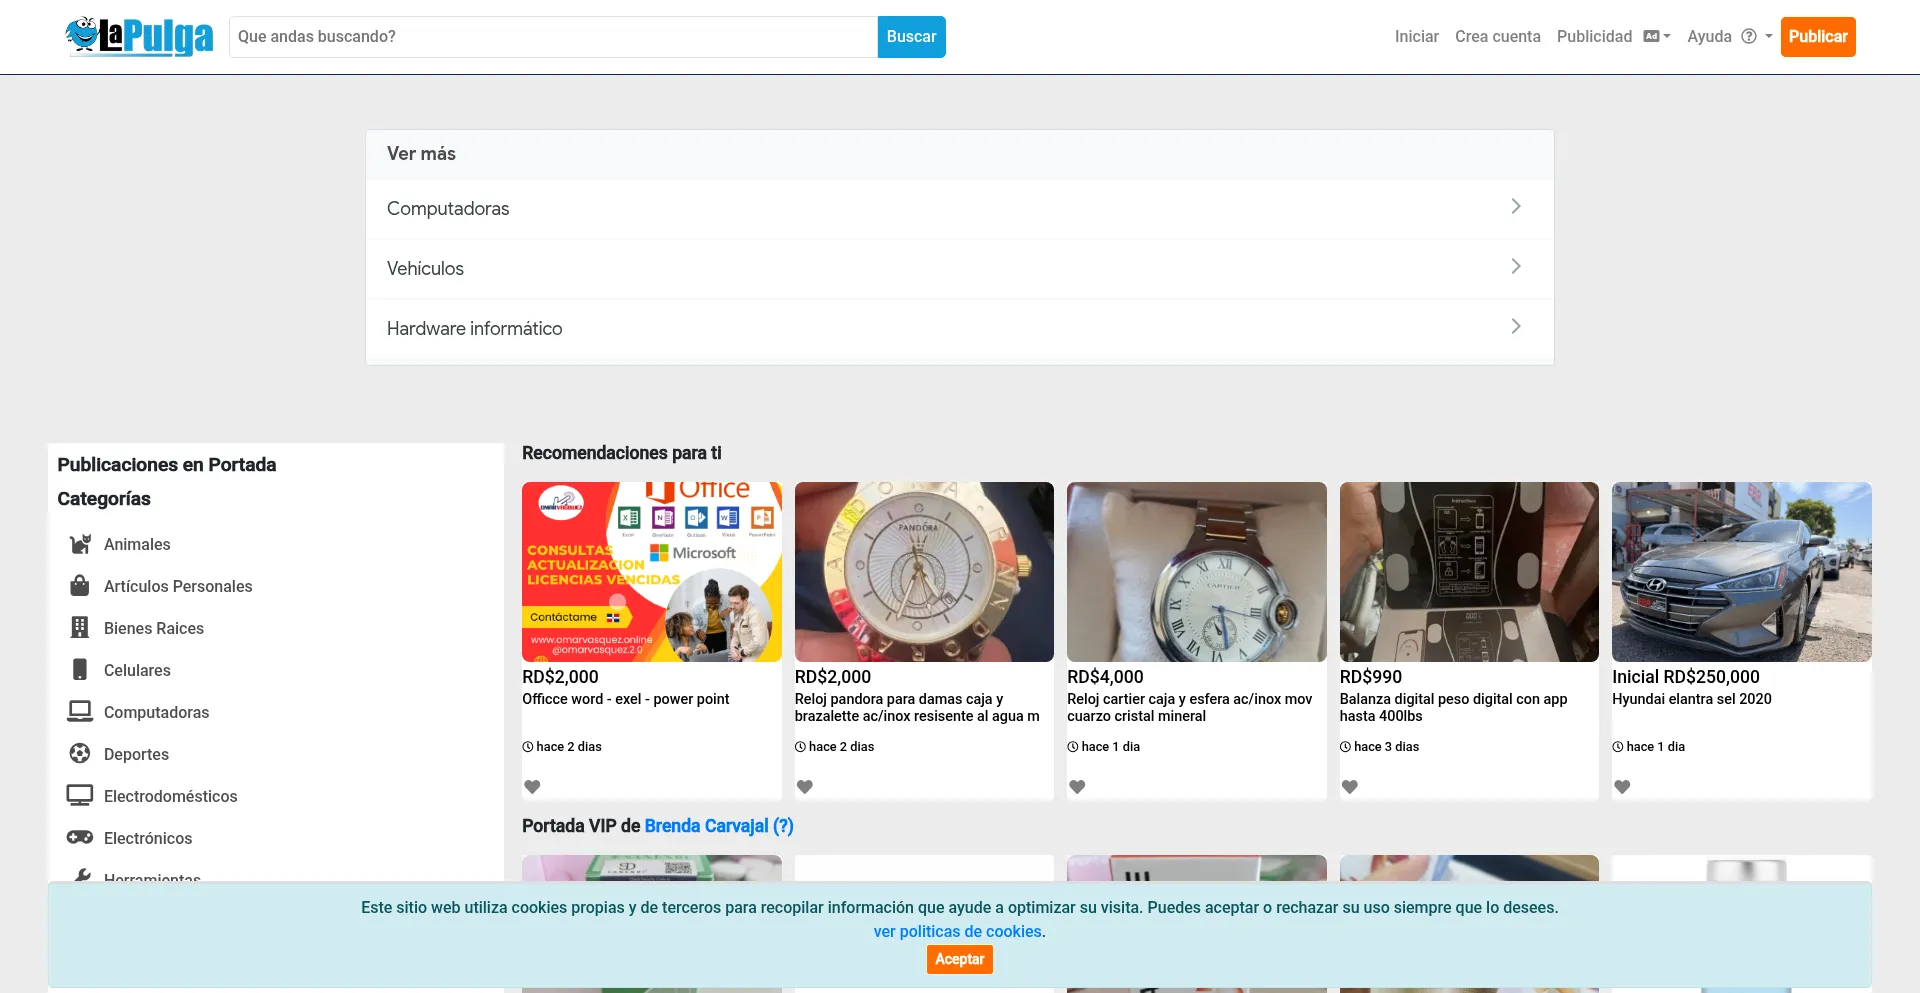This screenshot has width=1920, height=993.
Task: Click the LaPulga logo
Action: click(x=139, y=36)
